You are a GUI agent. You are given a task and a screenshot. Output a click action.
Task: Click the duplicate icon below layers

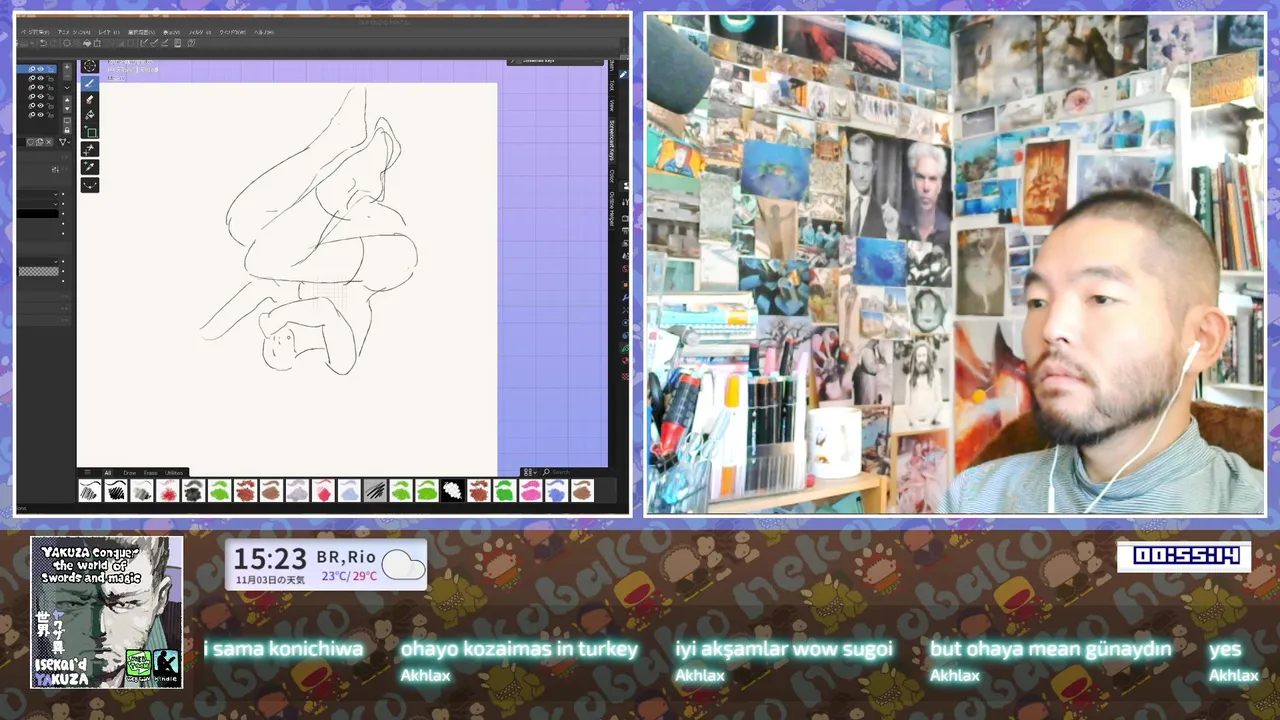coord(39,142)
